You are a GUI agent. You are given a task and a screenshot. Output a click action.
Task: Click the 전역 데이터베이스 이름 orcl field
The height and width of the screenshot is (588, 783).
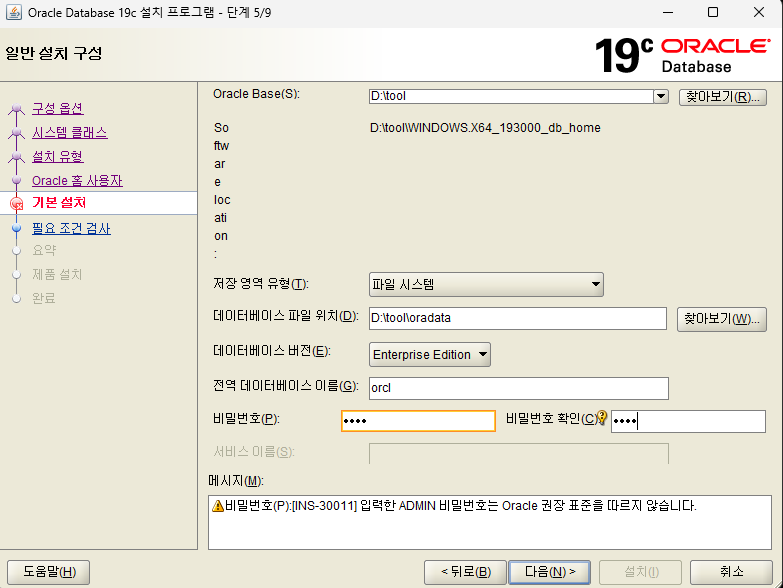point(518,388)
